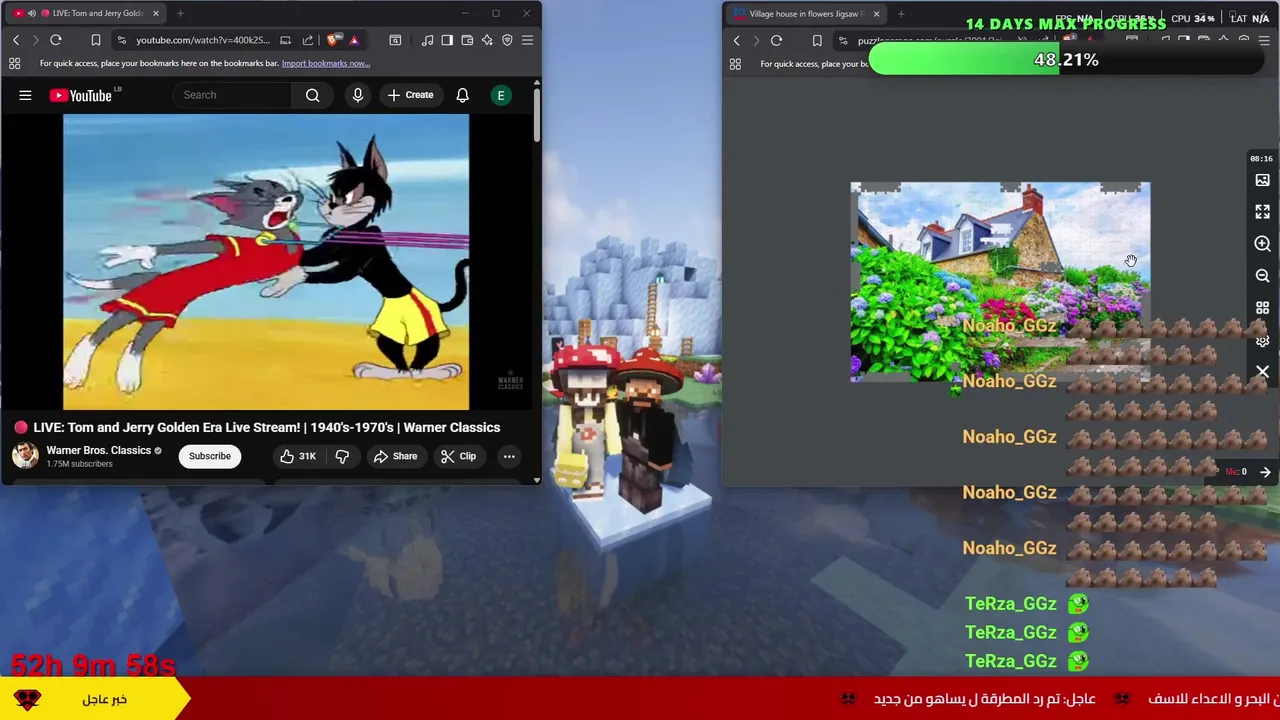Click Import bookmarks now link

[325, 63]
